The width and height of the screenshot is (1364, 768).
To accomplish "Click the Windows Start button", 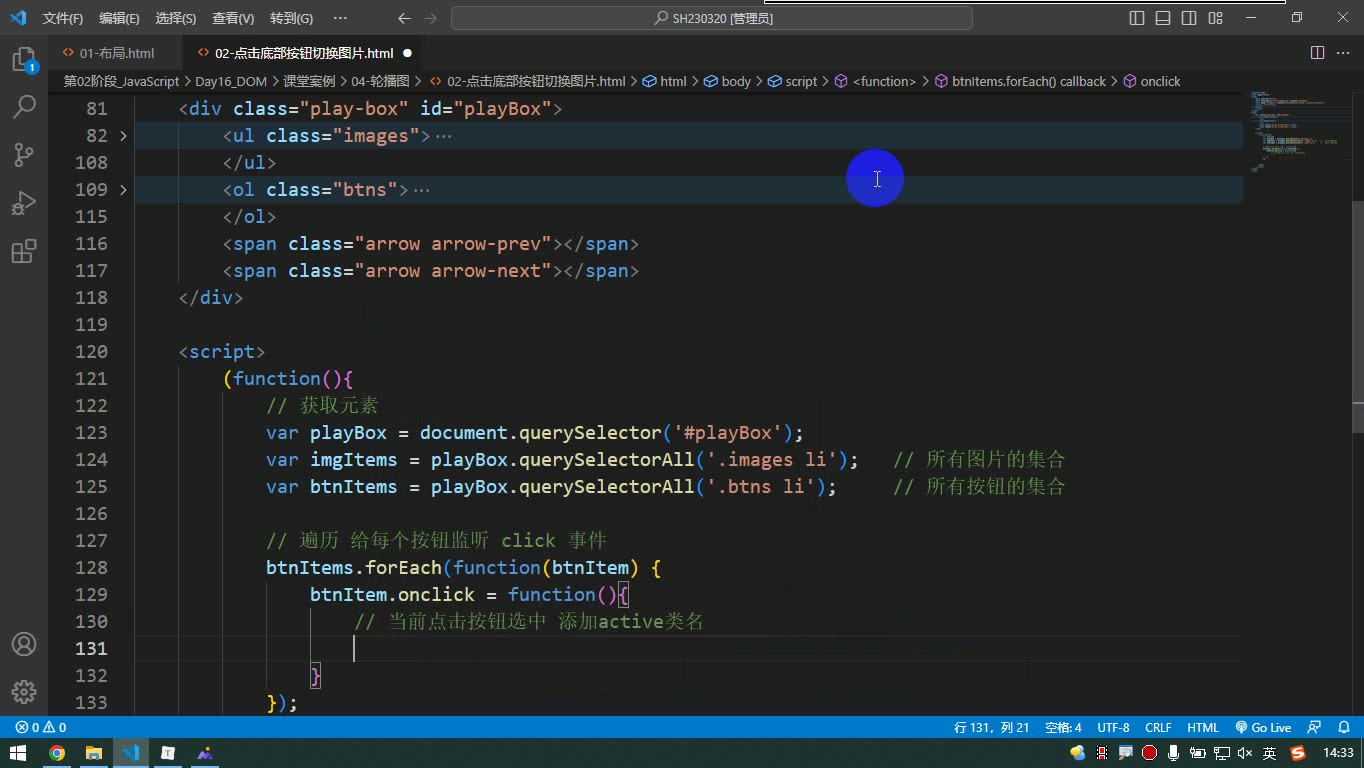I will coord(18,753).
